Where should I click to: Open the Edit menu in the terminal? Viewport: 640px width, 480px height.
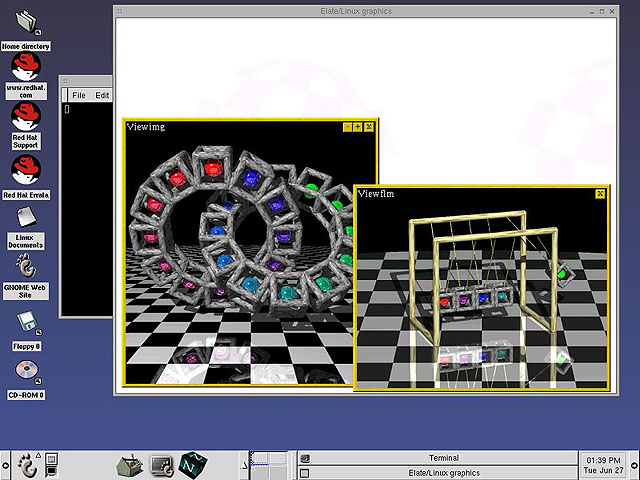[x=102, y=95]
